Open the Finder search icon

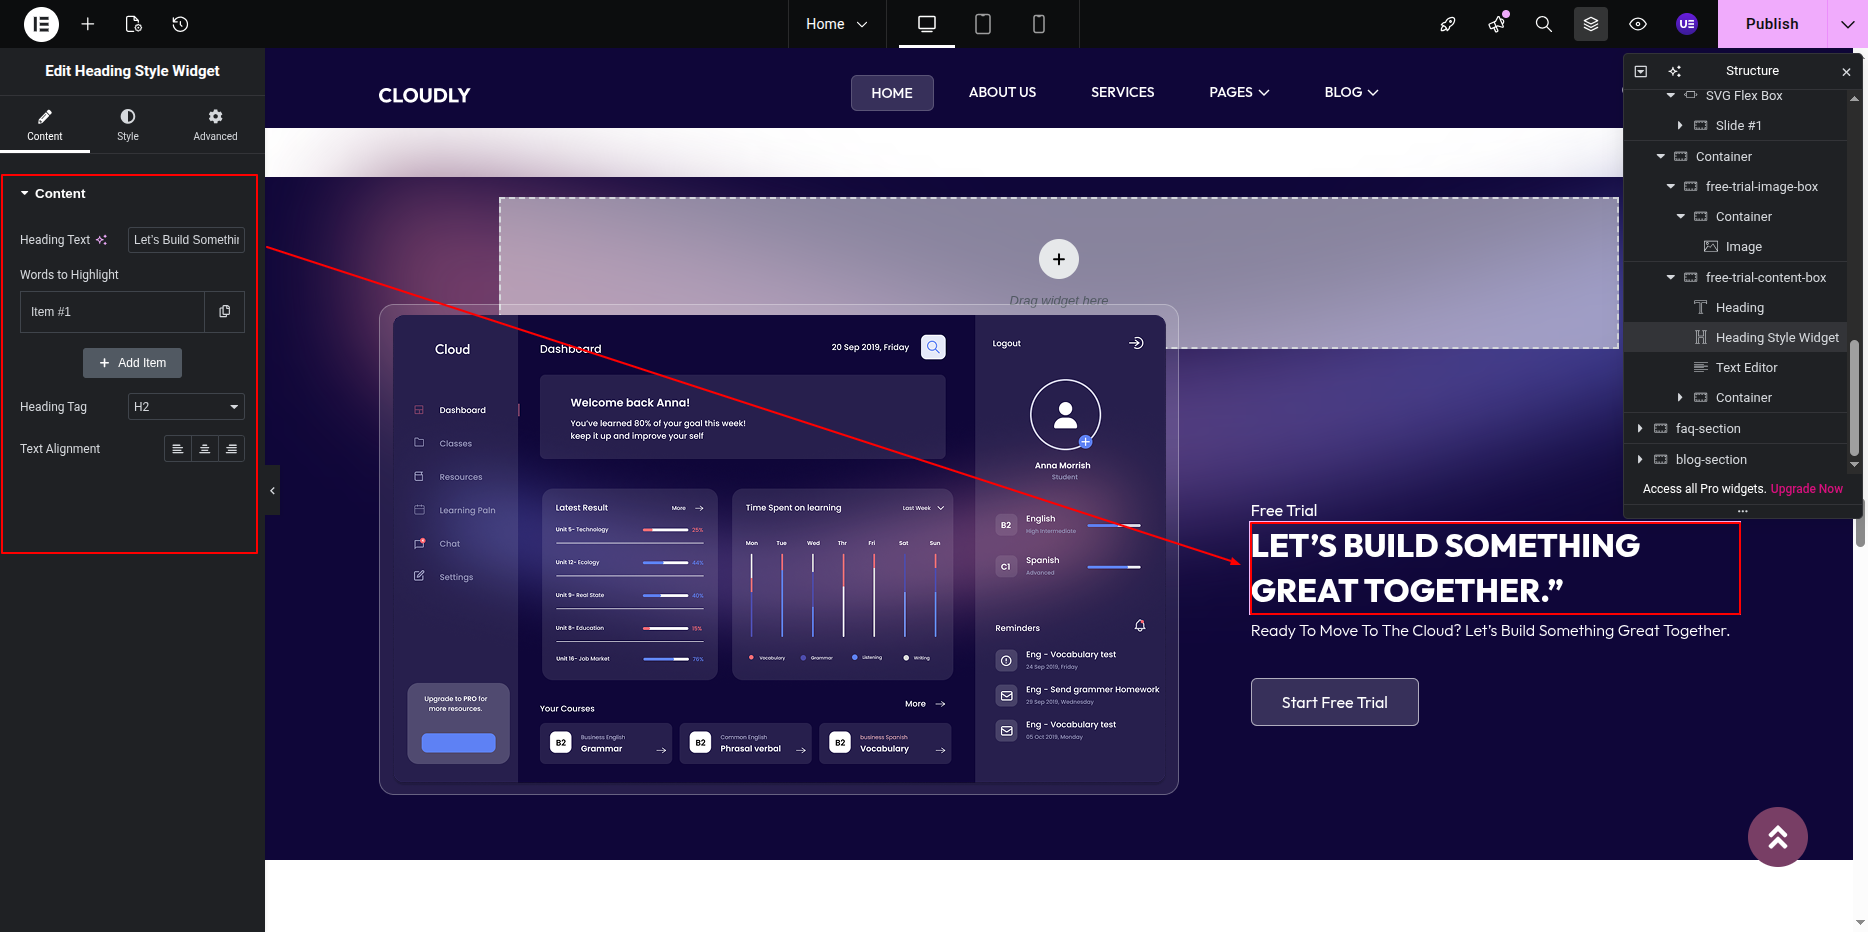click(x=1544, y=24)
